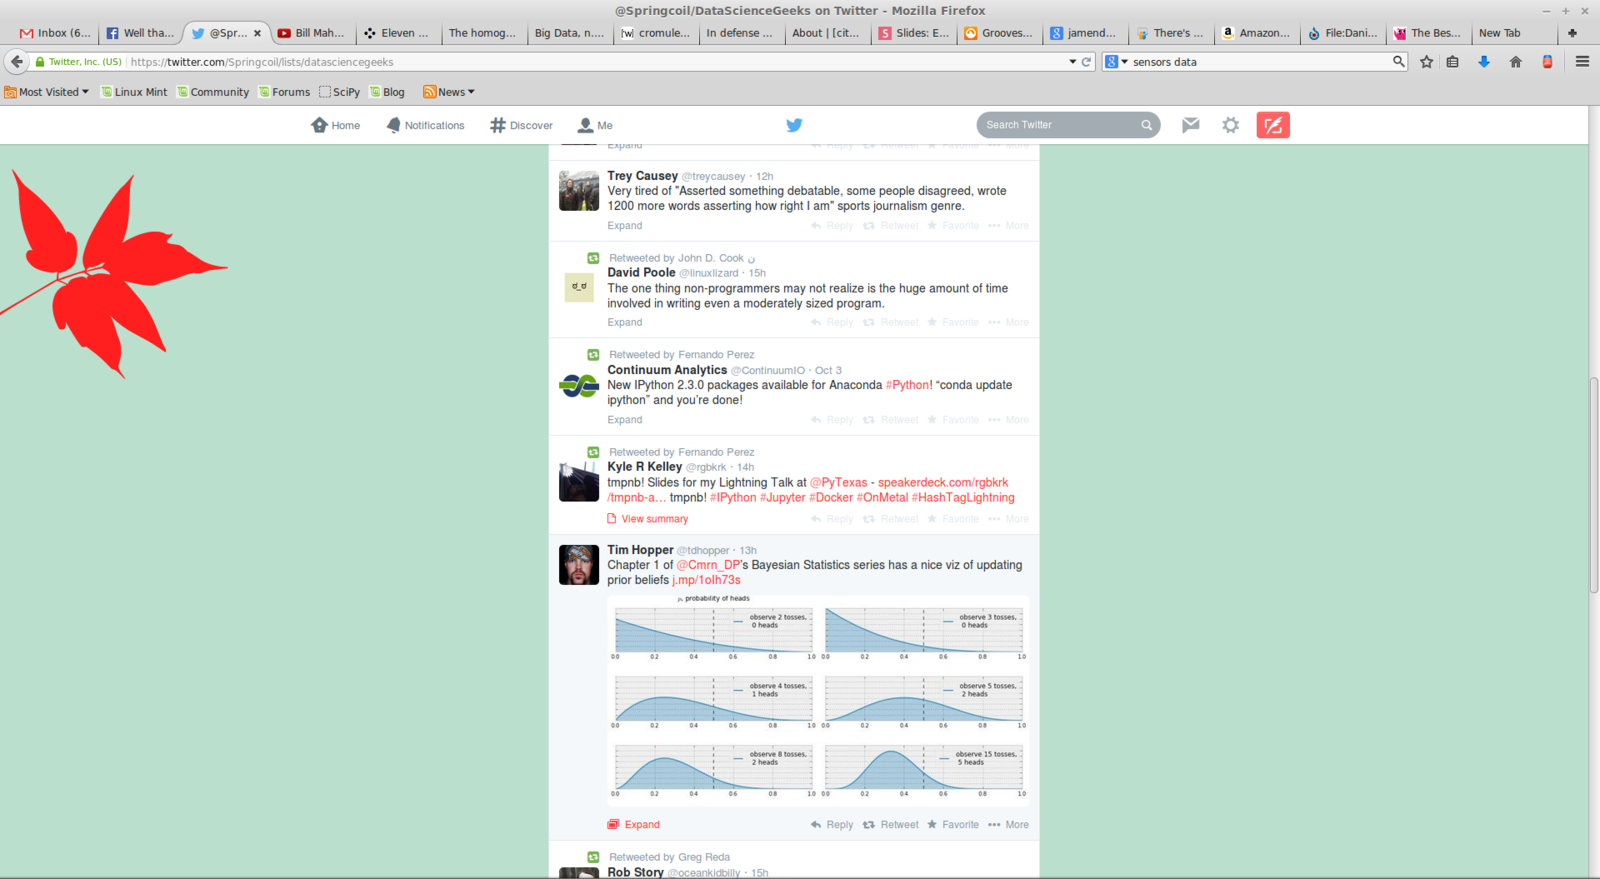Open More options on Tim Hopper's tweet

[x=1008, y=825]
